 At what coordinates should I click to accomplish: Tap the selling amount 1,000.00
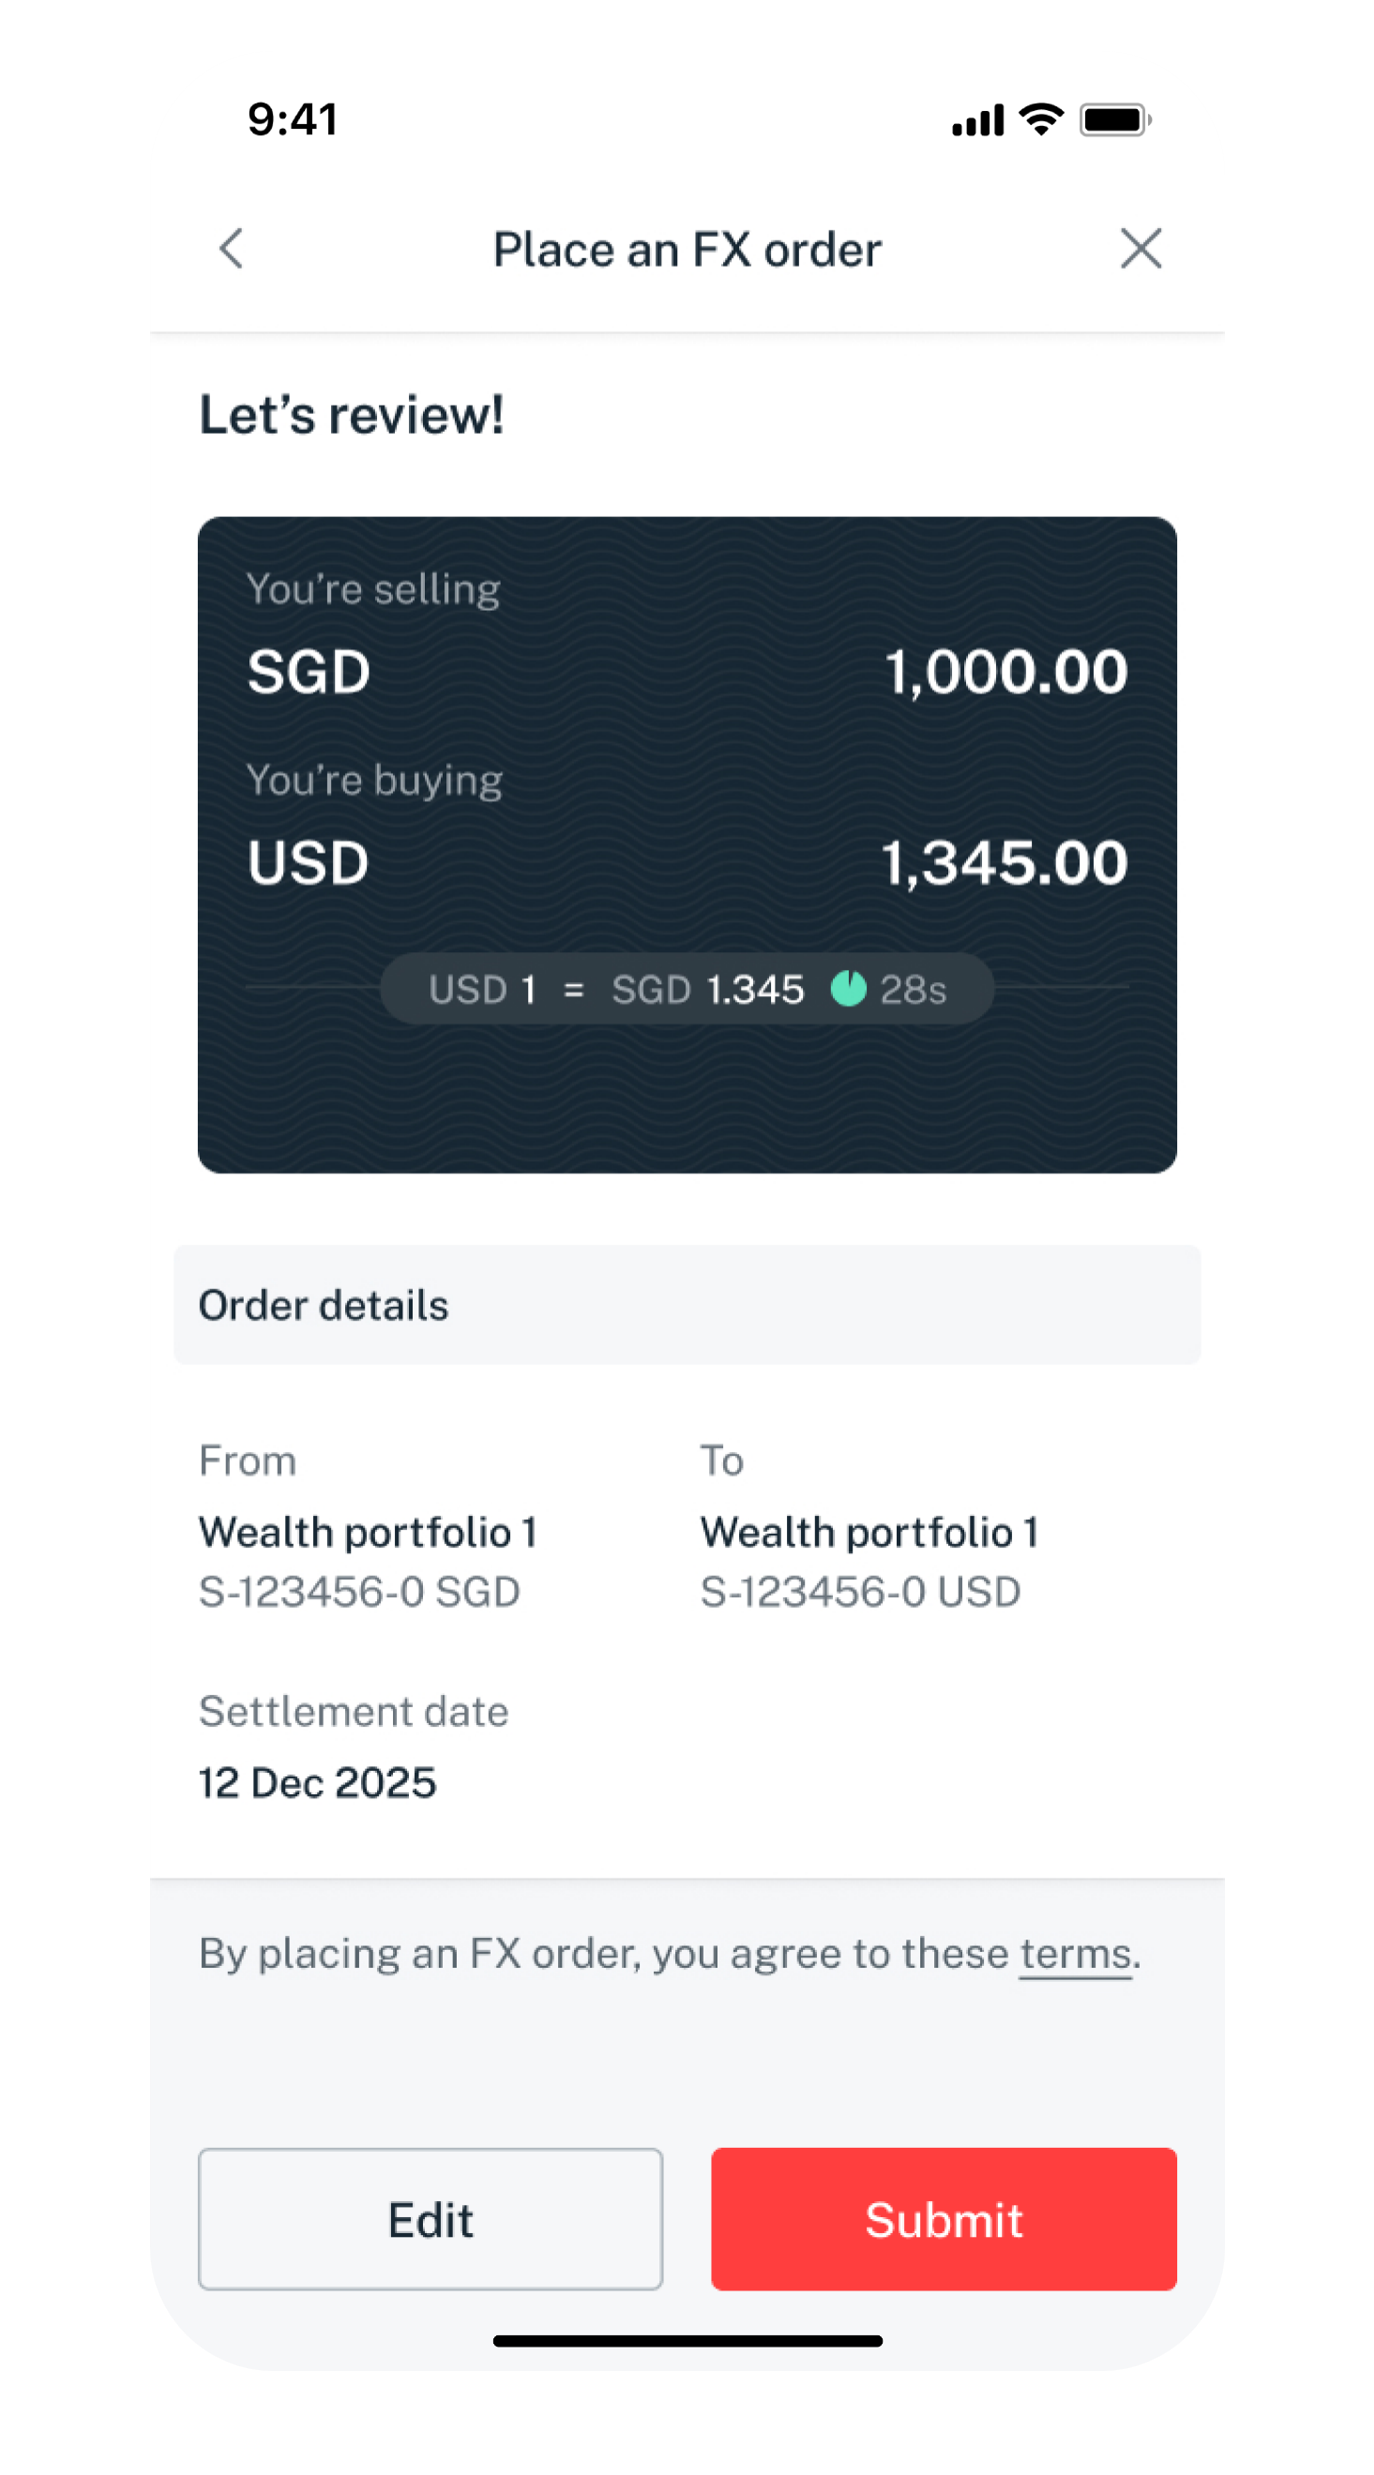1006,671
